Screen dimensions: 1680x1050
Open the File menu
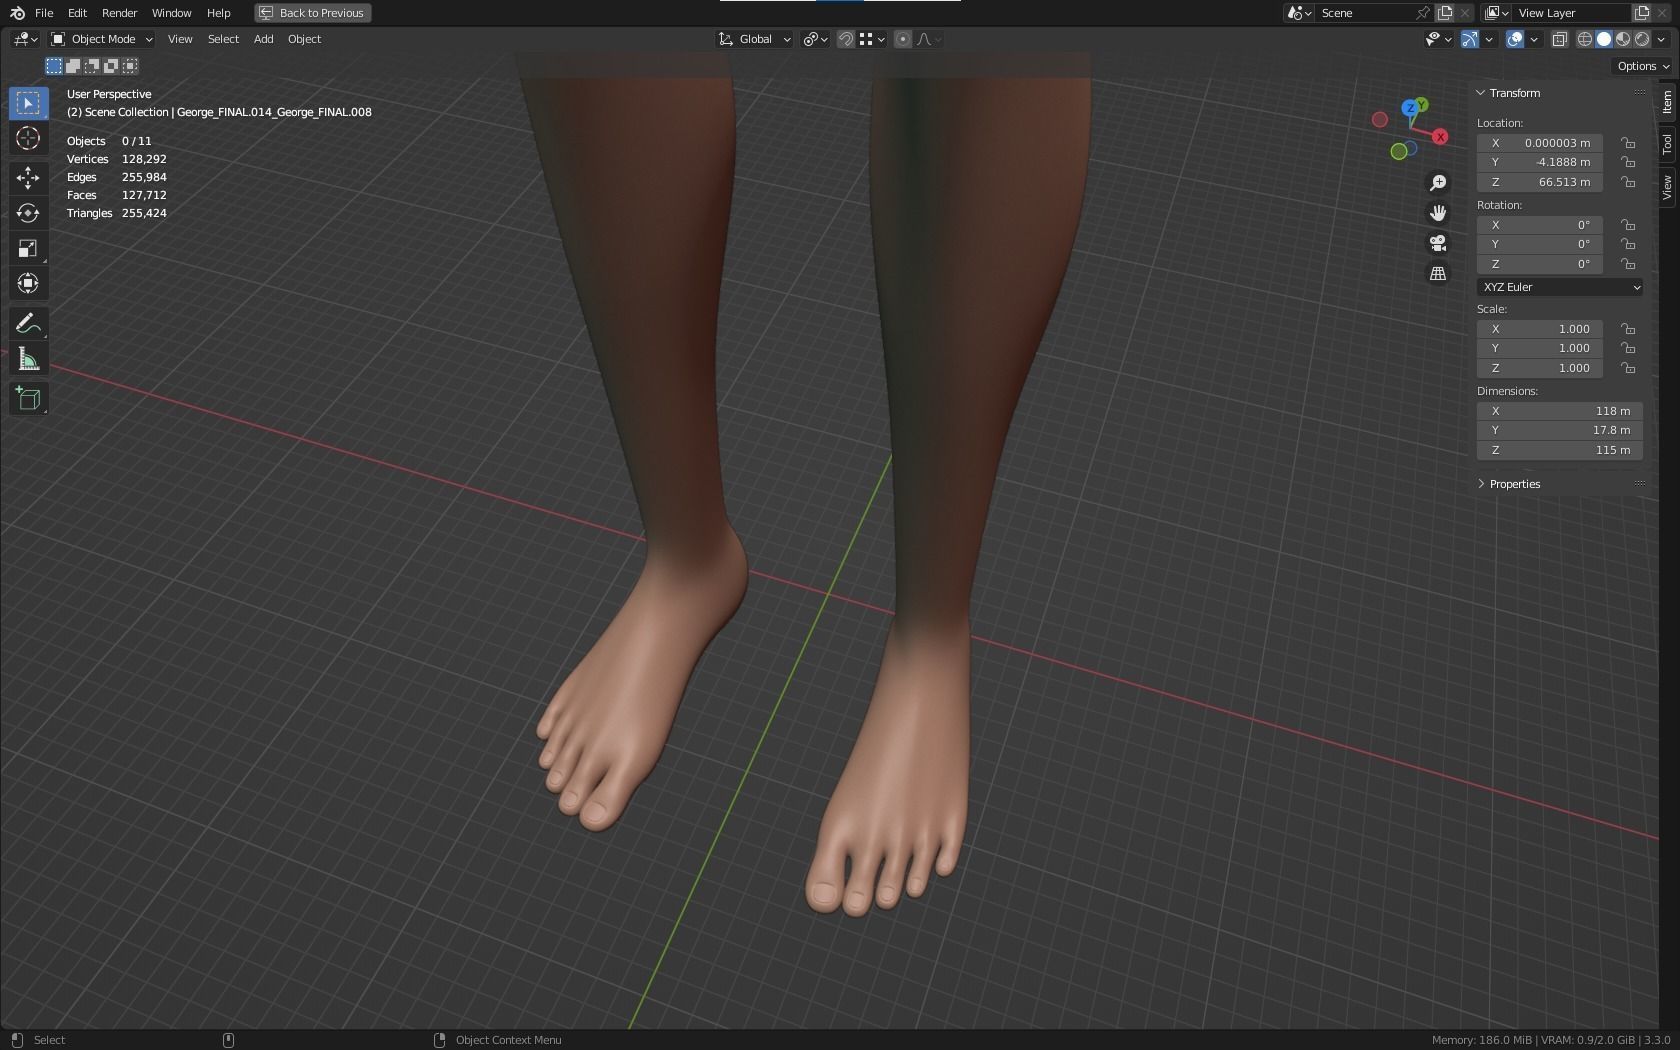pyautogui.click(x=44, y=13)
